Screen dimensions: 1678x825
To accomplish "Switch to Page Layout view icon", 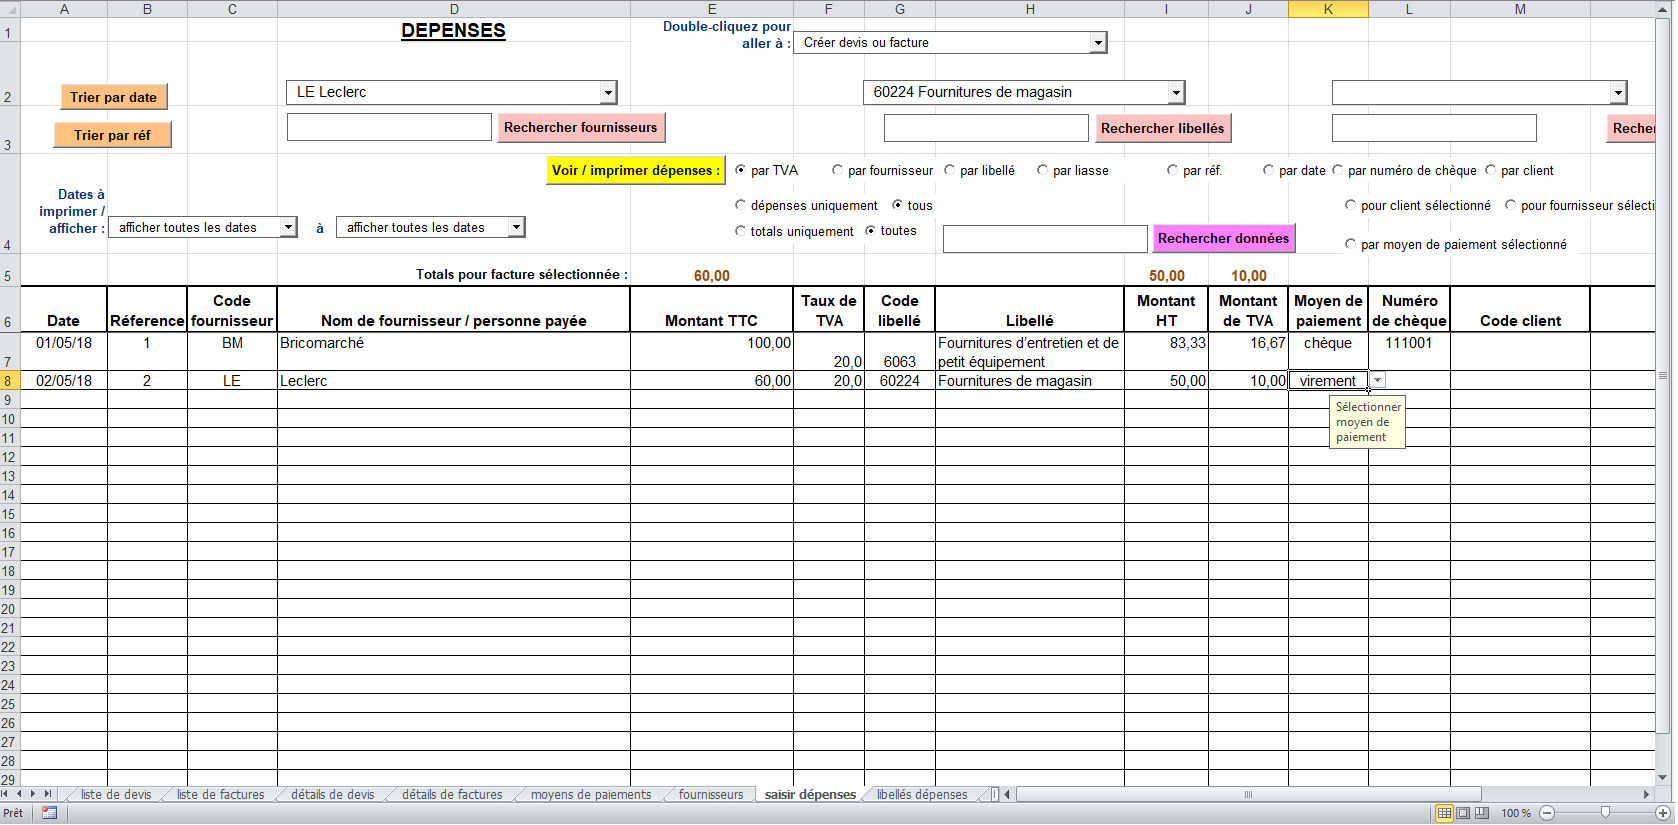I will (x=1463, y=813).
